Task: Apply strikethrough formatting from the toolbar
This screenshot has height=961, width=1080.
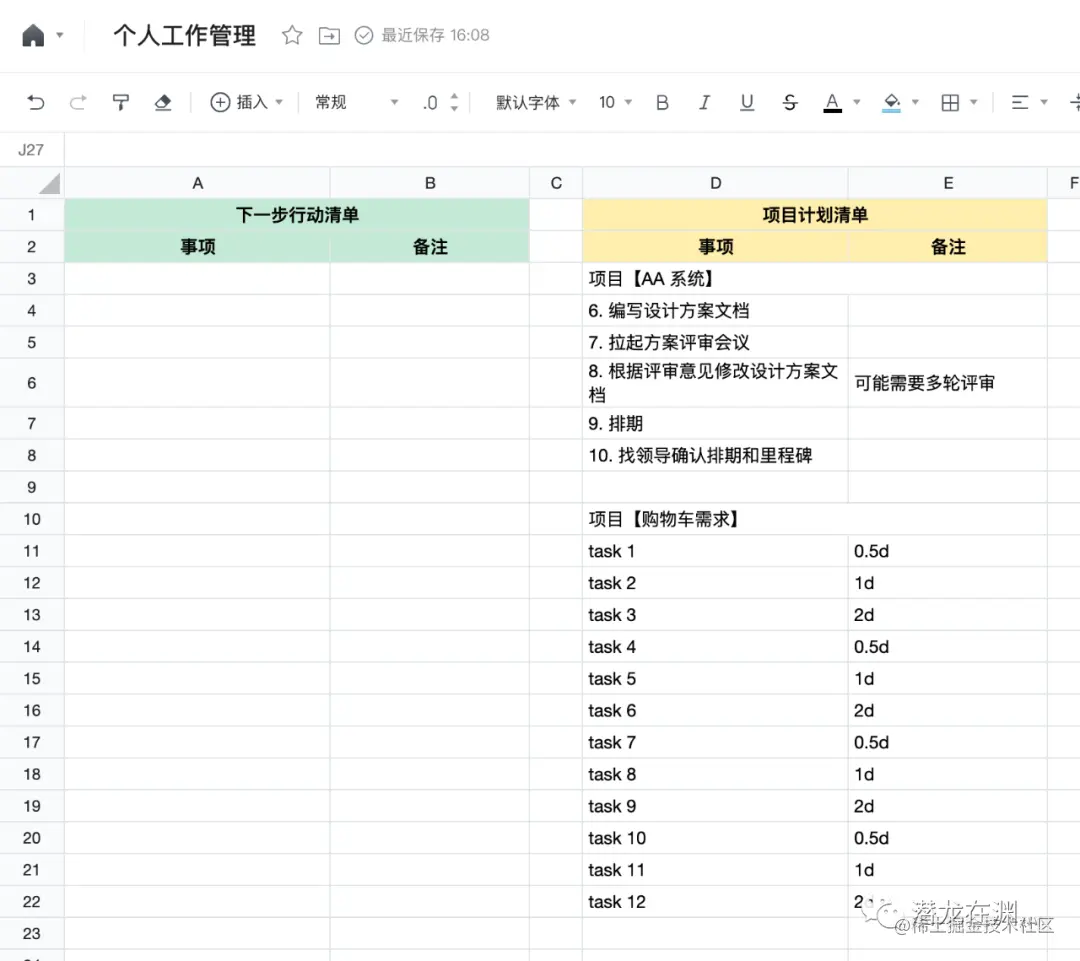Action: [790, 102]
